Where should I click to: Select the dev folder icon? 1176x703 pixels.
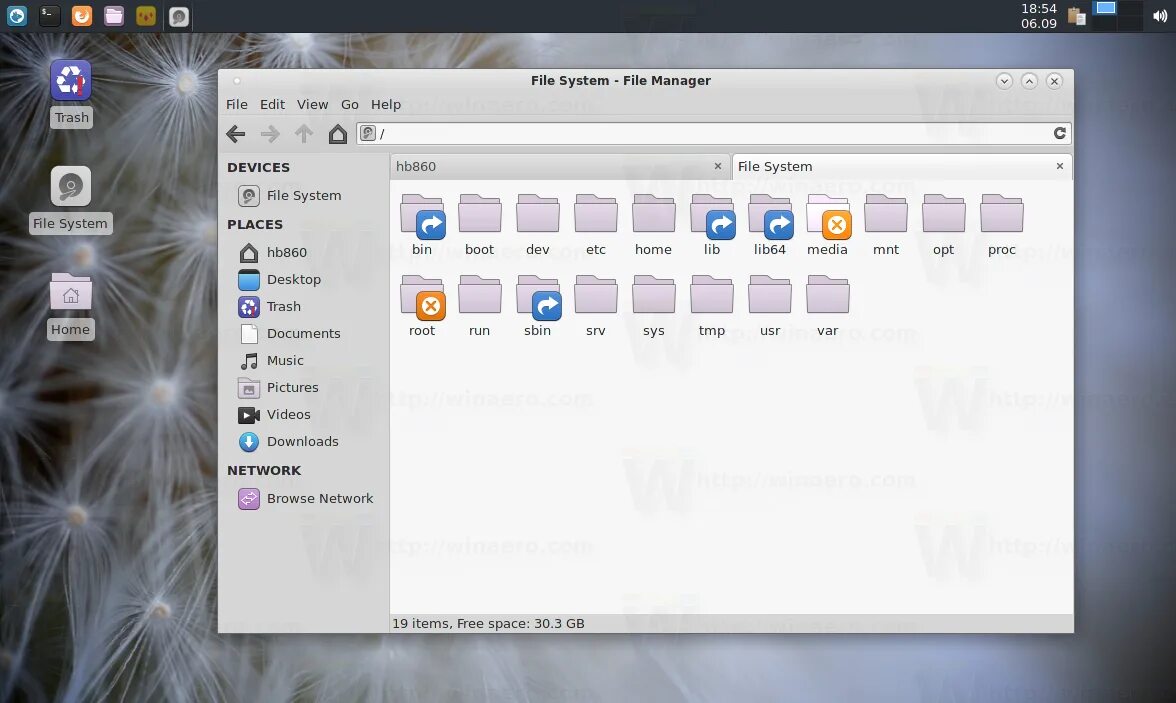[x=538, y=215]
